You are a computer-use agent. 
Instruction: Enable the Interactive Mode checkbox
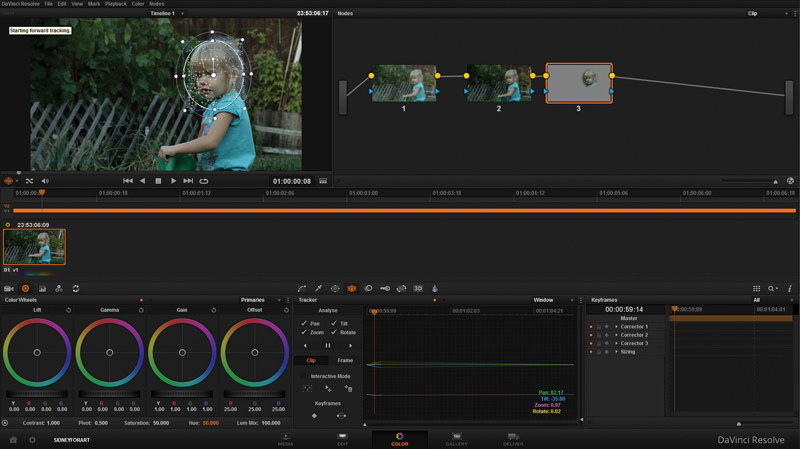pos(304,376)
